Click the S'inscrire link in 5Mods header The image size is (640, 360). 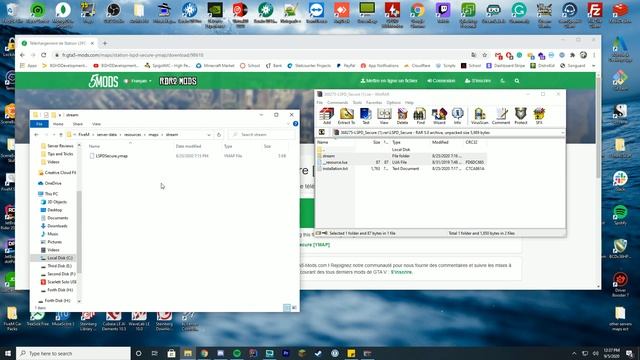(478, 81)
